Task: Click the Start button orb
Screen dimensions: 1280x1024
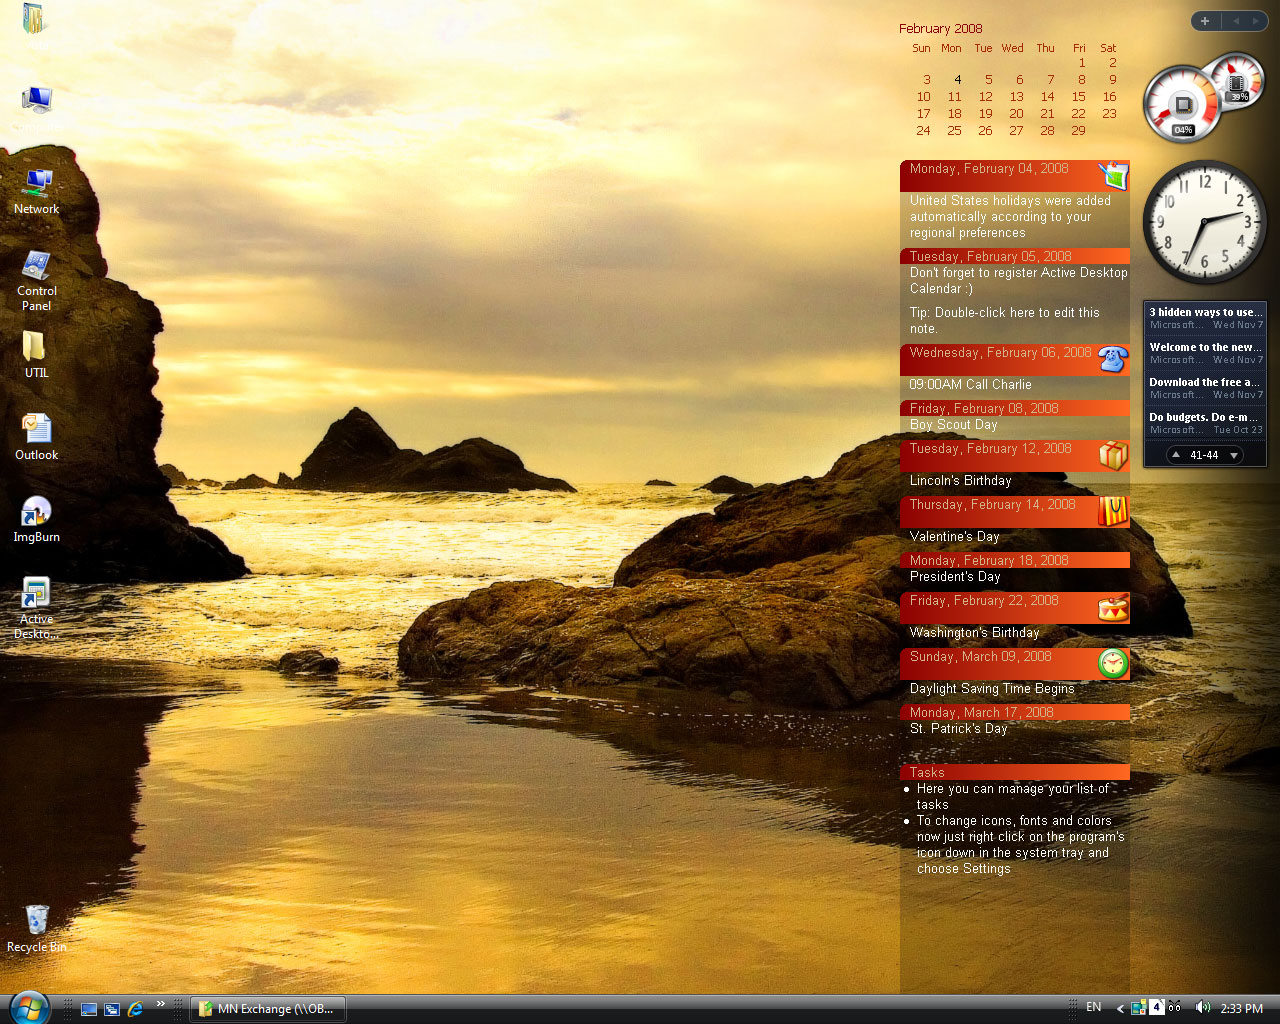Action: pos(28,1006)
